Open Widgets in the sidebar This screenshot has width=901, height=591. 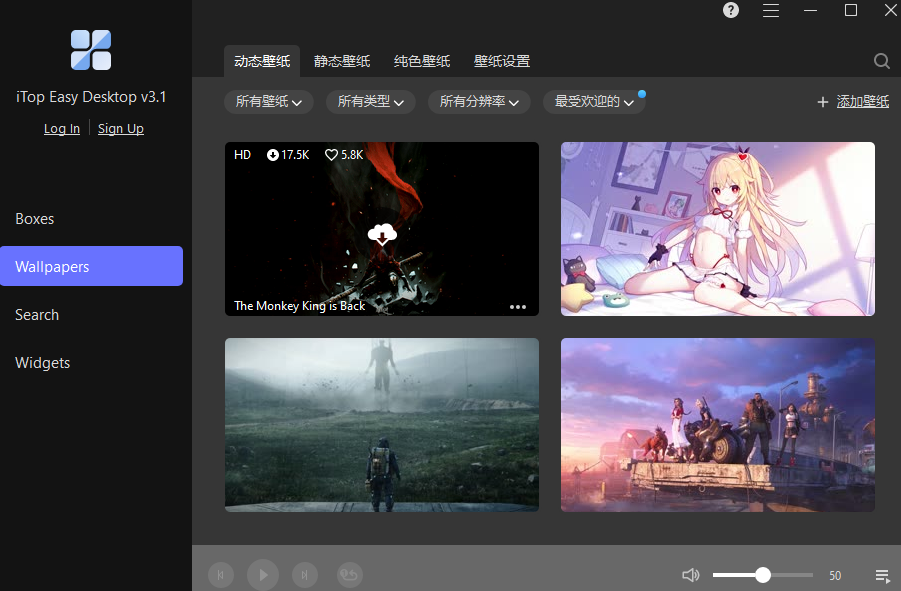(x=43, y=363)
